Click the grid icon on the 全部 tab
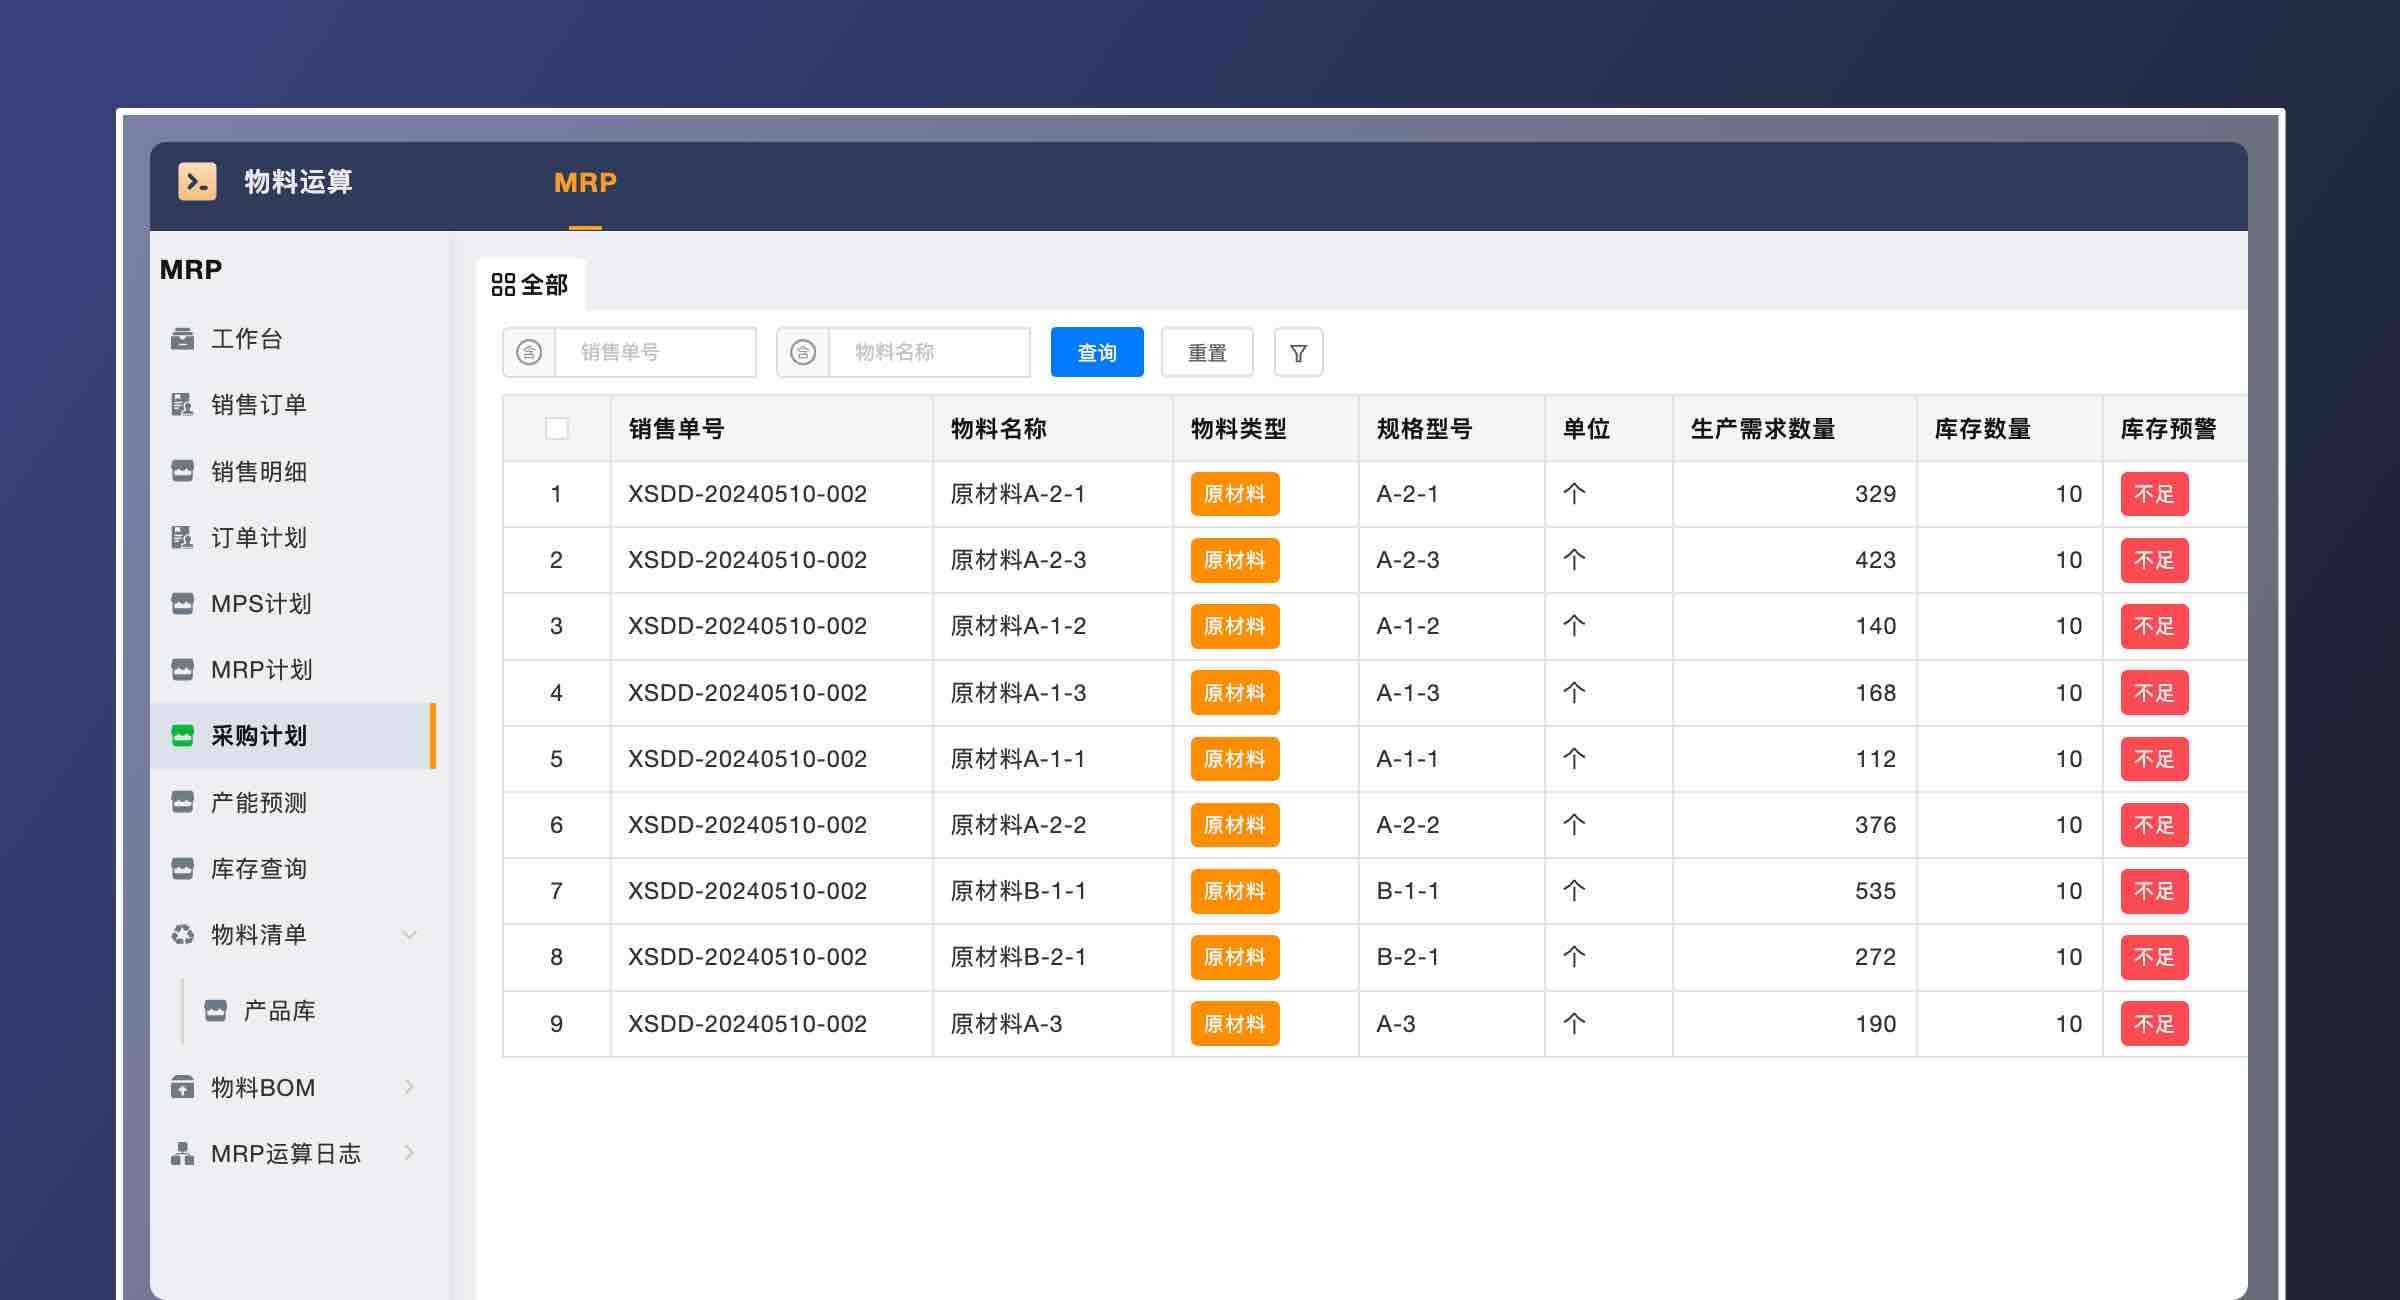2400x1300 pixels. 503,284
